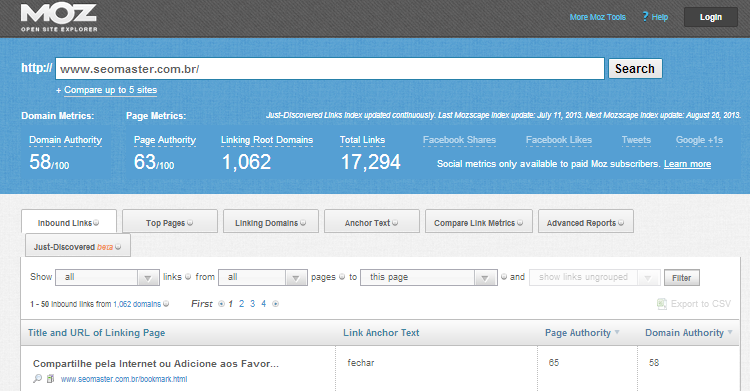Image resolution: width=750 pixels, height=391 pixels.
Task: Click the info icon after the word links
Action: [188, 277]
